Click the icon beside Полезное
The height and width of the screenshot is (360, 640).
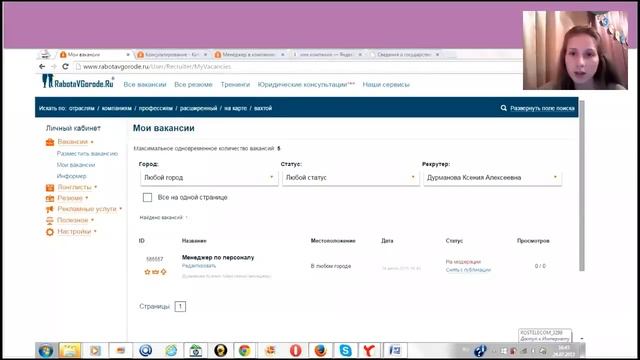tap(50, 220)
